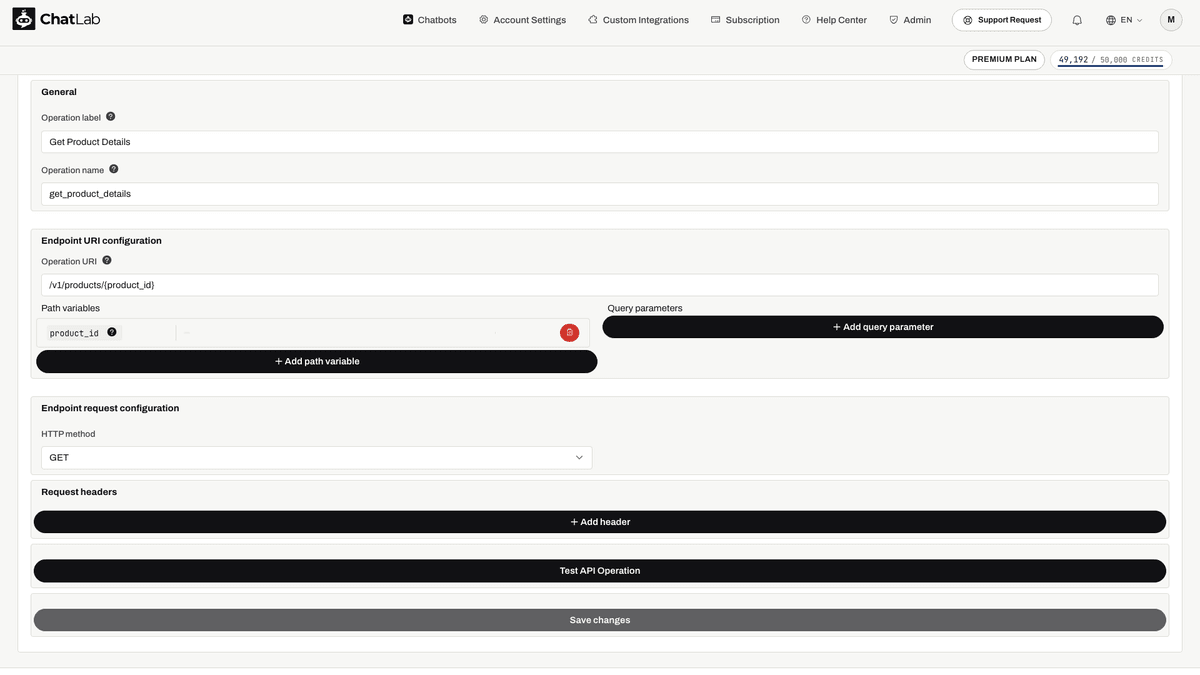The height and width of the screenshot is (675, 1200).
Task: Open the HTTP method GET dropdown
Action: point(317,457)
